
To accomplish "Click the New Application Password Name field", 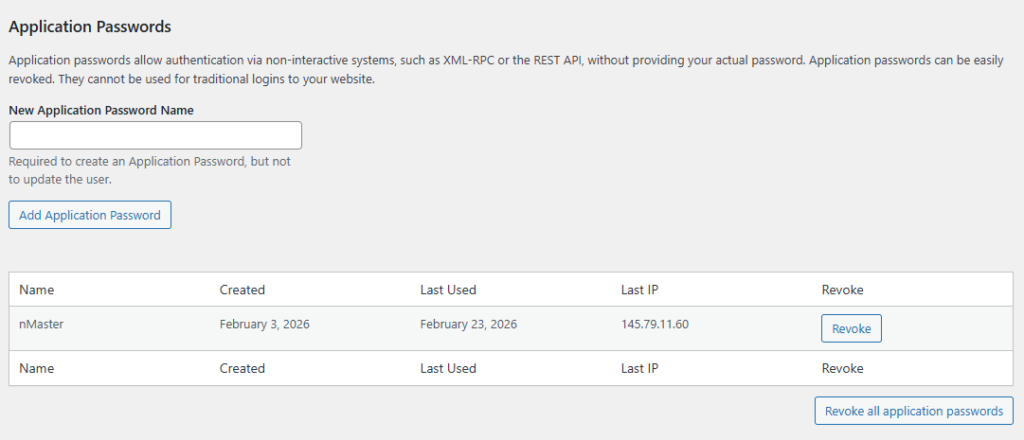I will coord(155,135).
